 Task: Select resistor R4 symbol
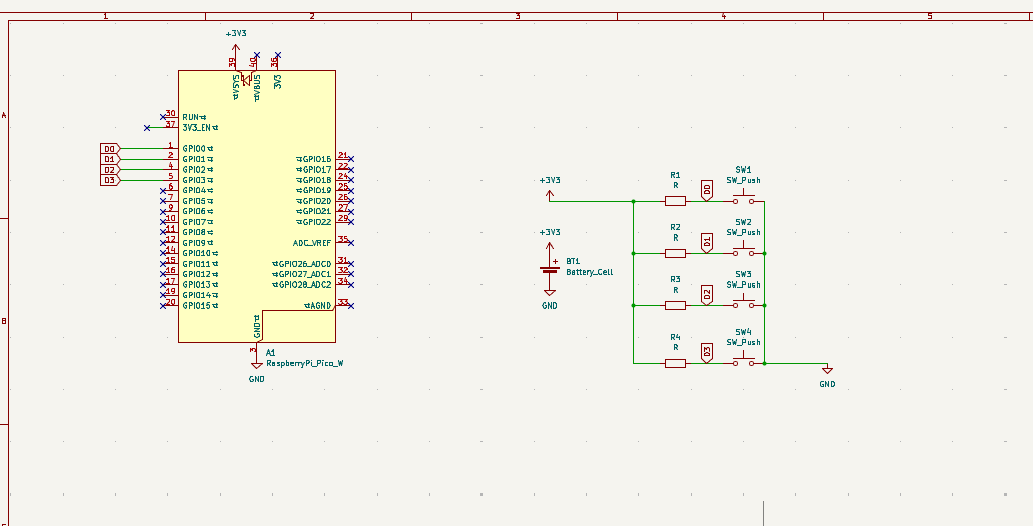(x=675, y=363)
